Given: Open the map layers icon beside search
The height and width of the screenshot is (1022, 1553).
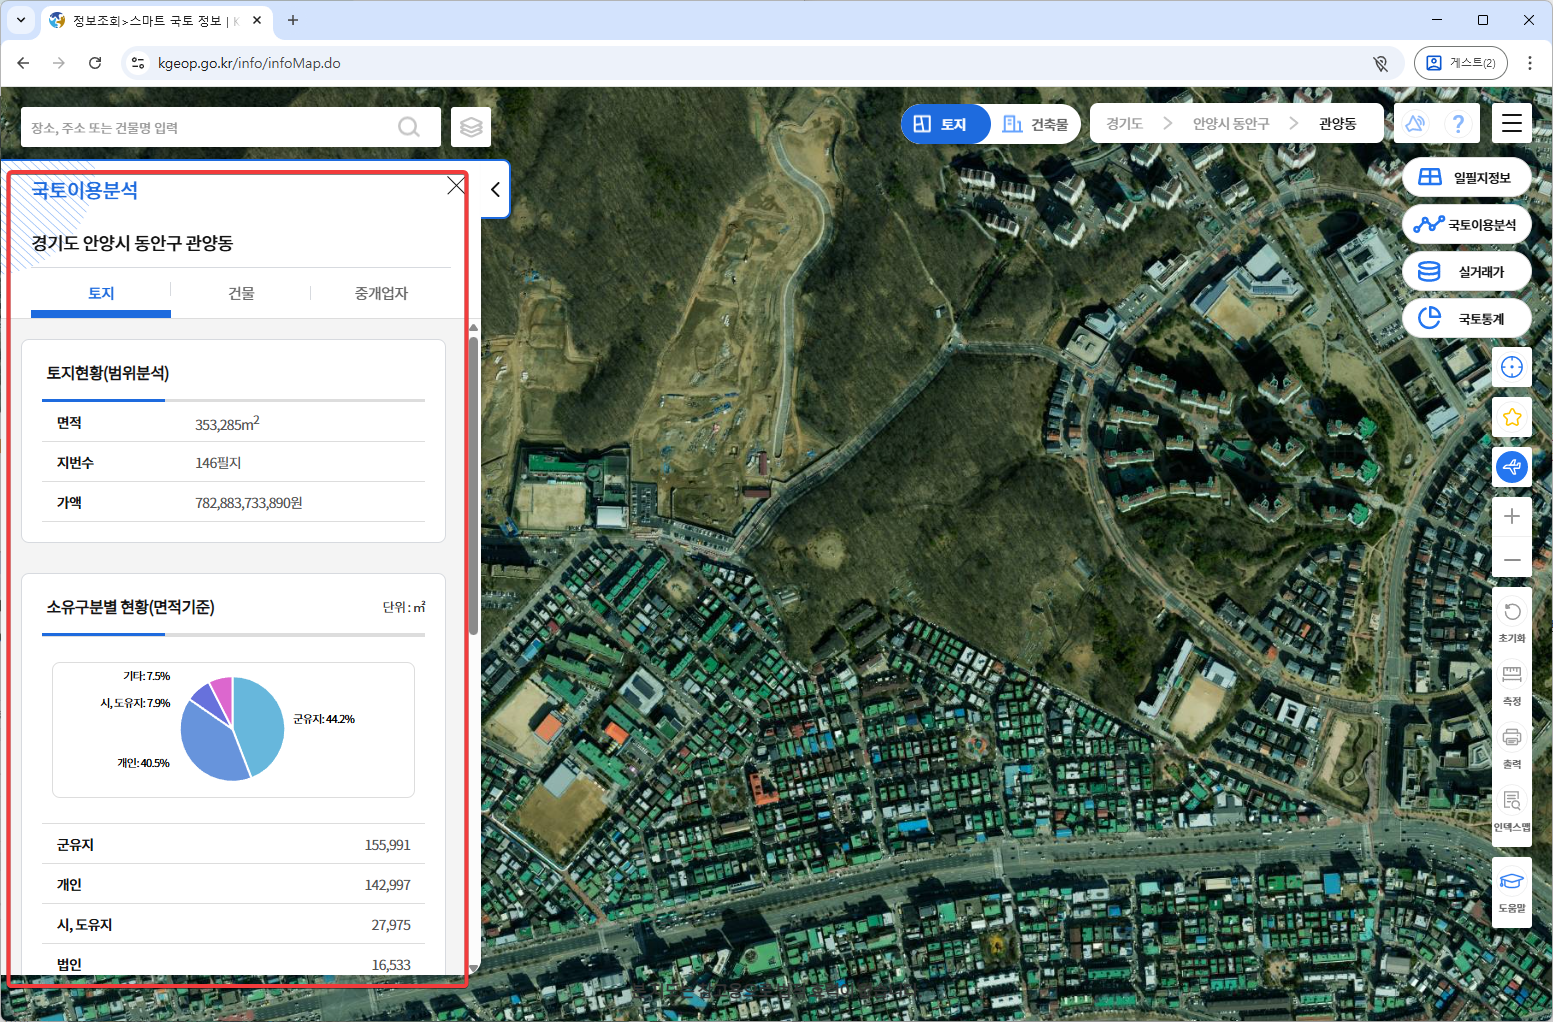Looking at the screenshot, I should click(x=471, y=127).
